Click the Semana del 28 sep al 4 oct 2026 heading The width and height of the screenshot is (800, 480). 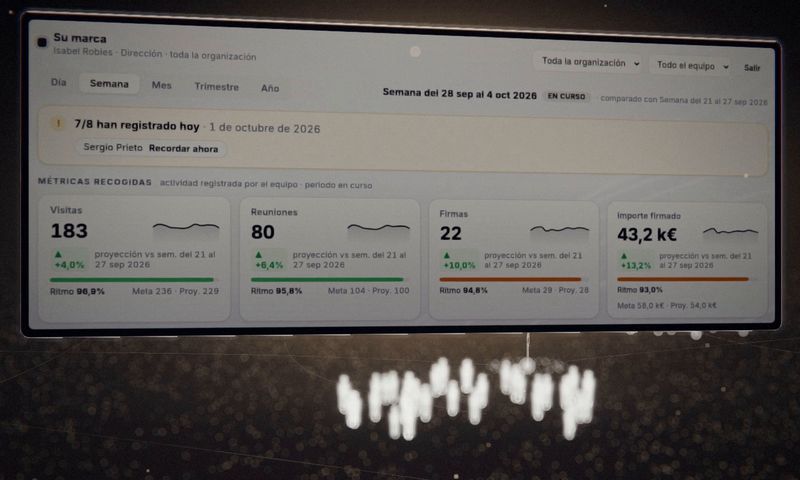(x=460, y=94)
